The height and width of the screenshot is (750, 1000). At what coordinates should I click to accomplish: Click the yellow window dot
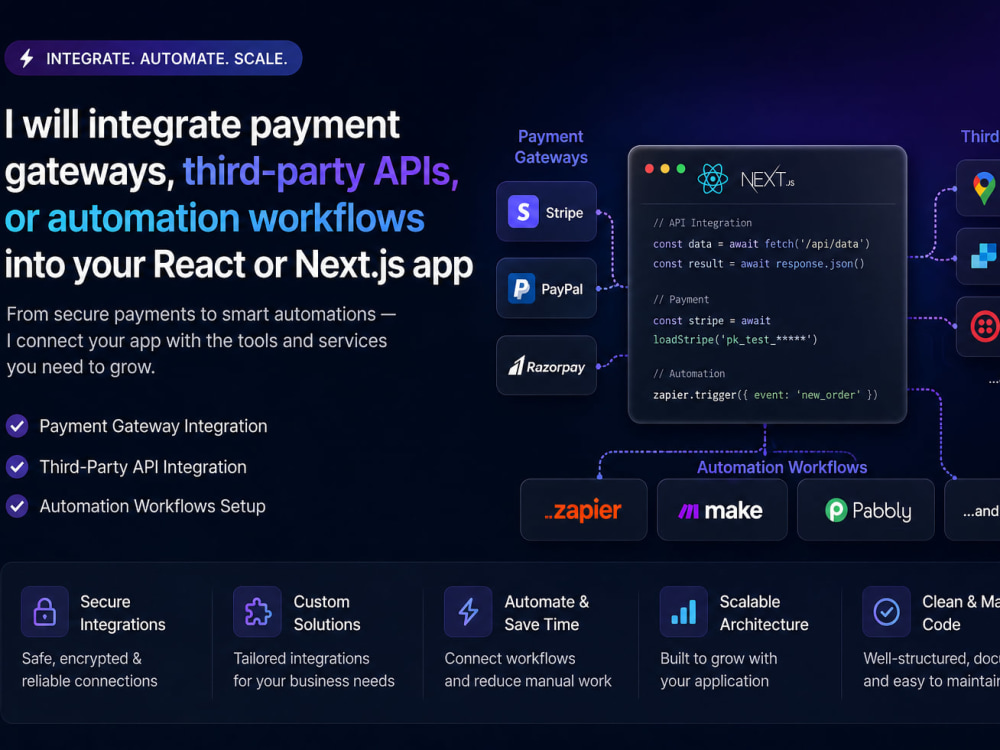(665, 168)
